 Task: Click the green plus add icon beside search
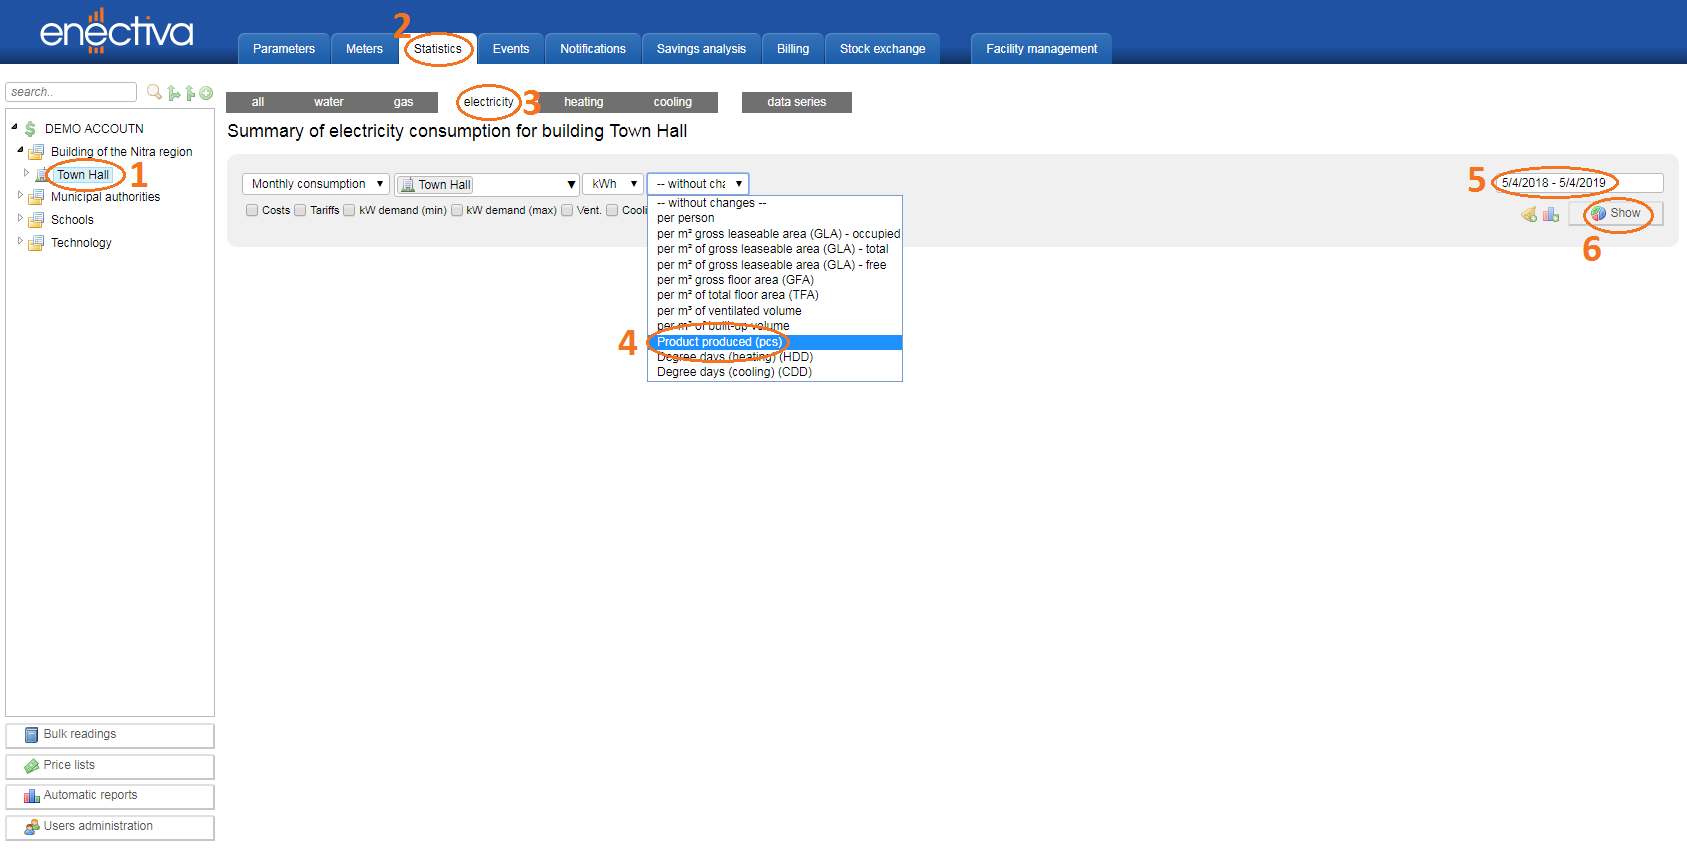pos(206,93)
